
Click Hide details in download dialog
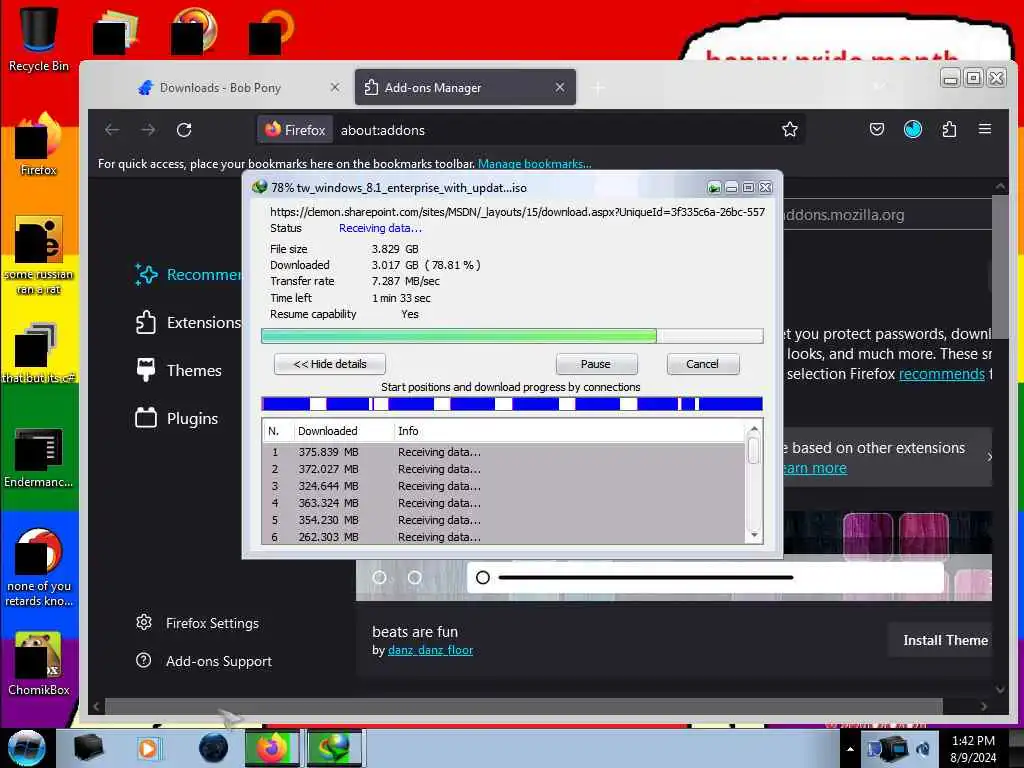click(330, 364)
